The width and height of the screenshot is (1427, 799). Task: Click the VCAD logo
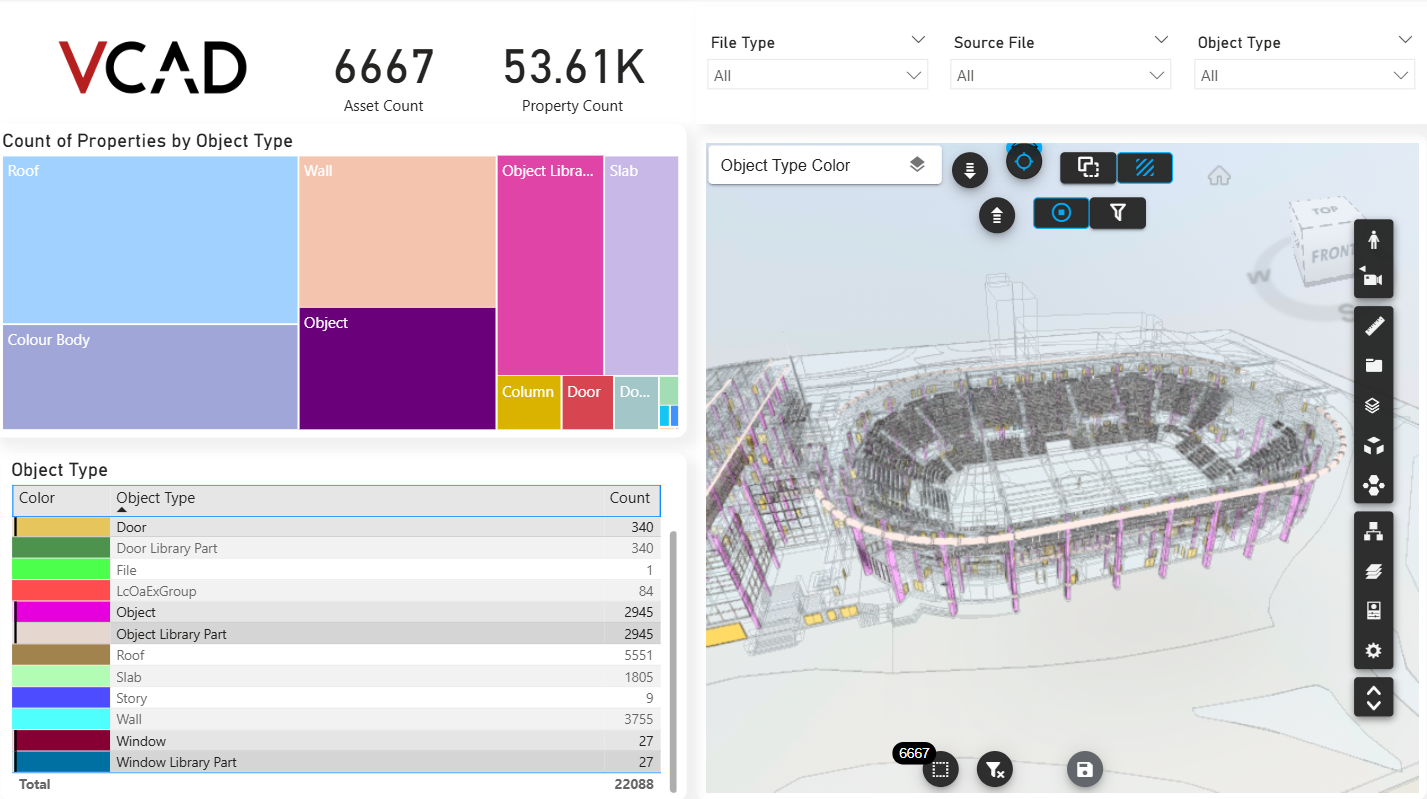152,68
